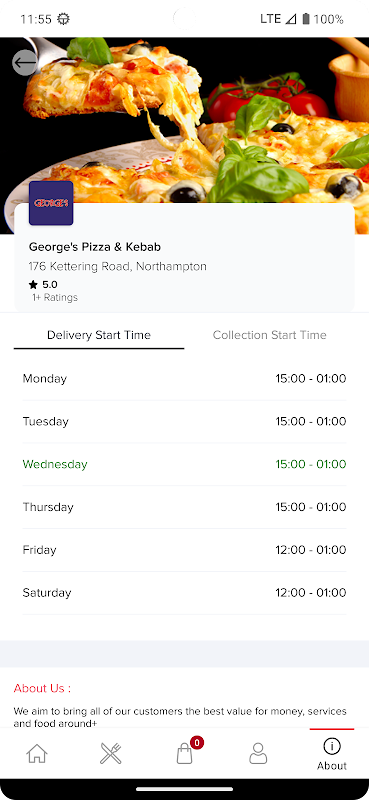Open the user profile icon
This screenshot has width=369, height=800.
click(x=258, y=753)
